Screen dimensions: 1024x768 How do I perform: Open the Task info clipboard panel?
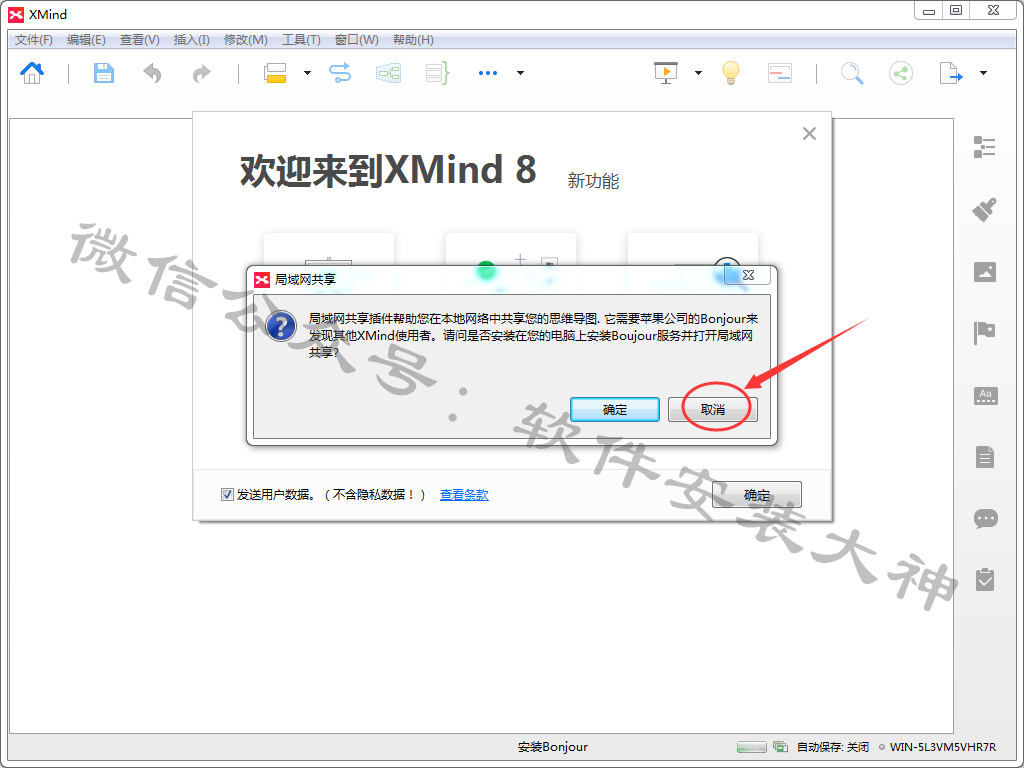click(x=985, y=579)
